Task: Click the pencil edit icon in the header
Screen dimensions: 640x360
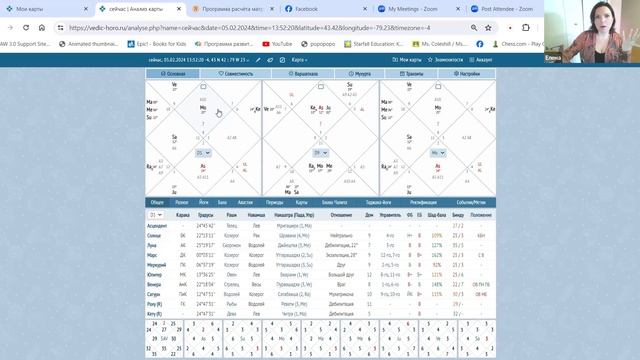Action: [258, 60]
